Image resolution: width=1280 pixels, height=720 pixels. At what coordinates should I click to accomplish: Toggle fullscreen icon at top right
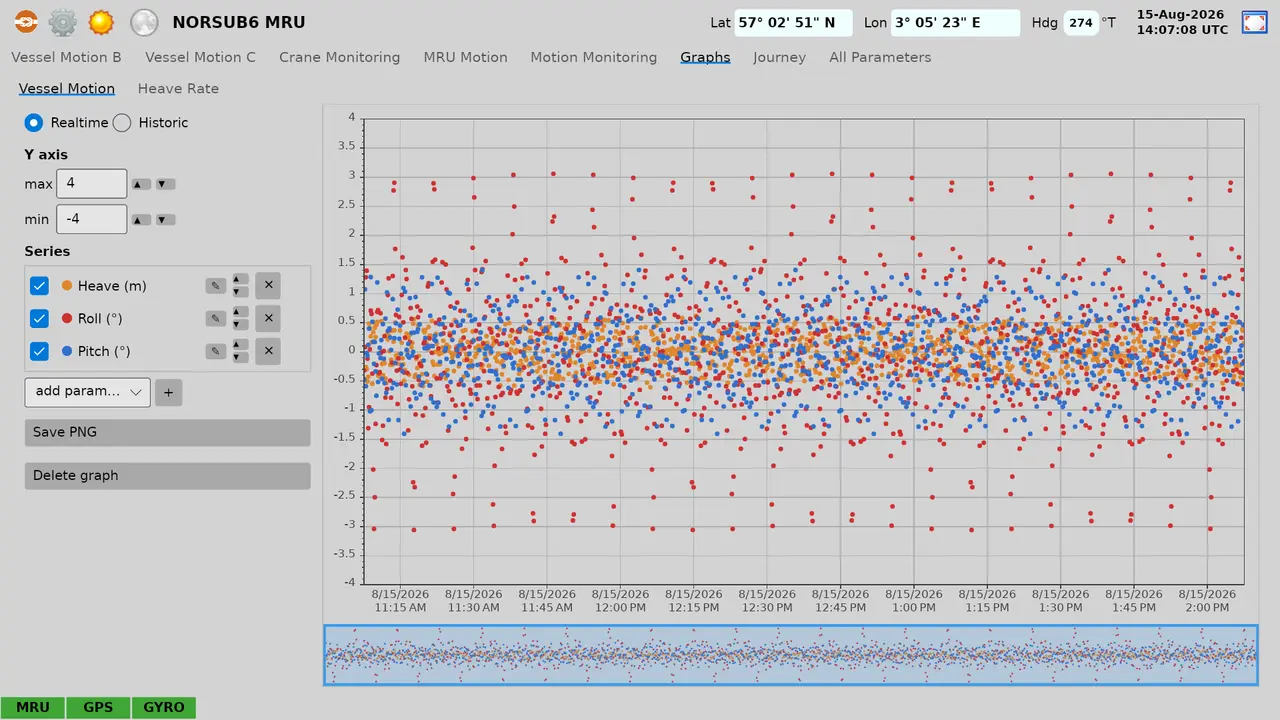click(x=1254, y=22)
